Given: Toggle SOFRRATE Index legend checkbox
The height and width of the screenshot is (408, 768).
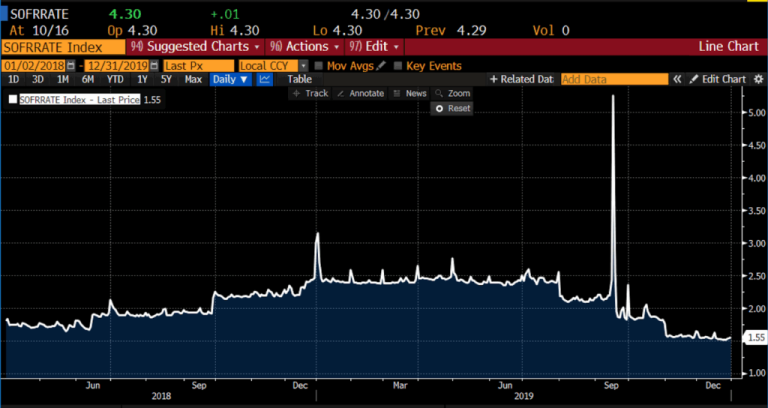Looking at the screenshot, I should (x=12, y=99).
